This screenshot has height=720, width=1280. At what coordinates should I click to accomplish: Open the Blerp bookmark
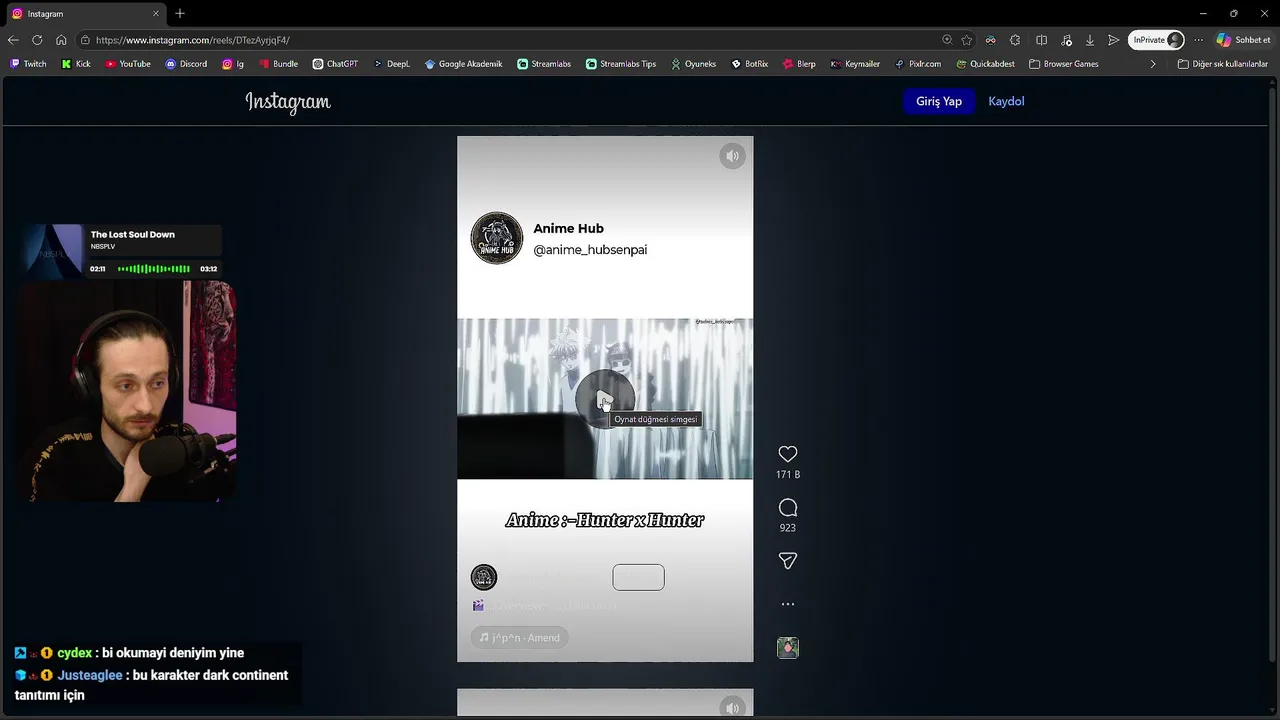coord(799,64)
